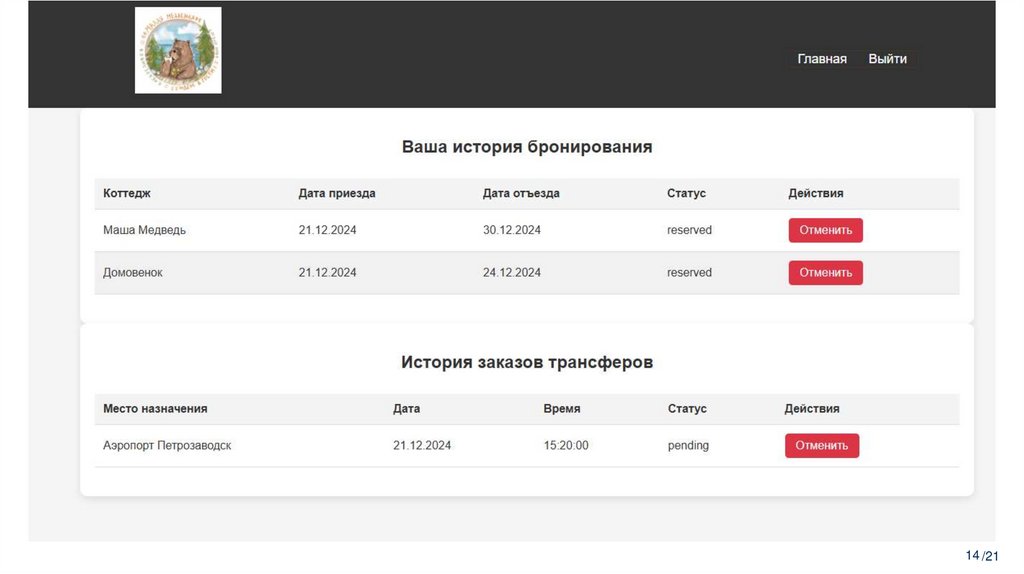Image resolution: width=1024 pixels, height=574 pixels.
Task: Click the transfer date 21.12.2024
Action: (422, 445)
